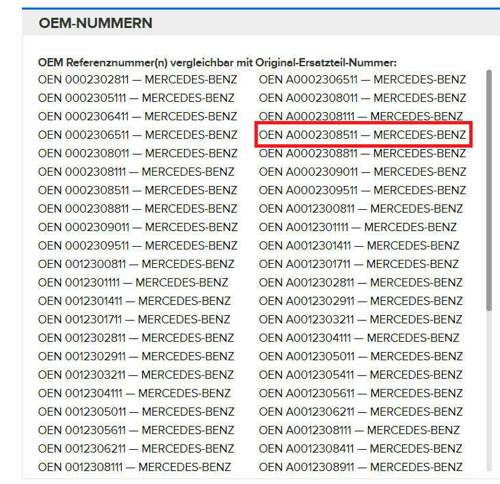Select OEN A0012301111 Mercedes-Benz entry
This screenshot has height=484, width=500.
coord(358,227)
